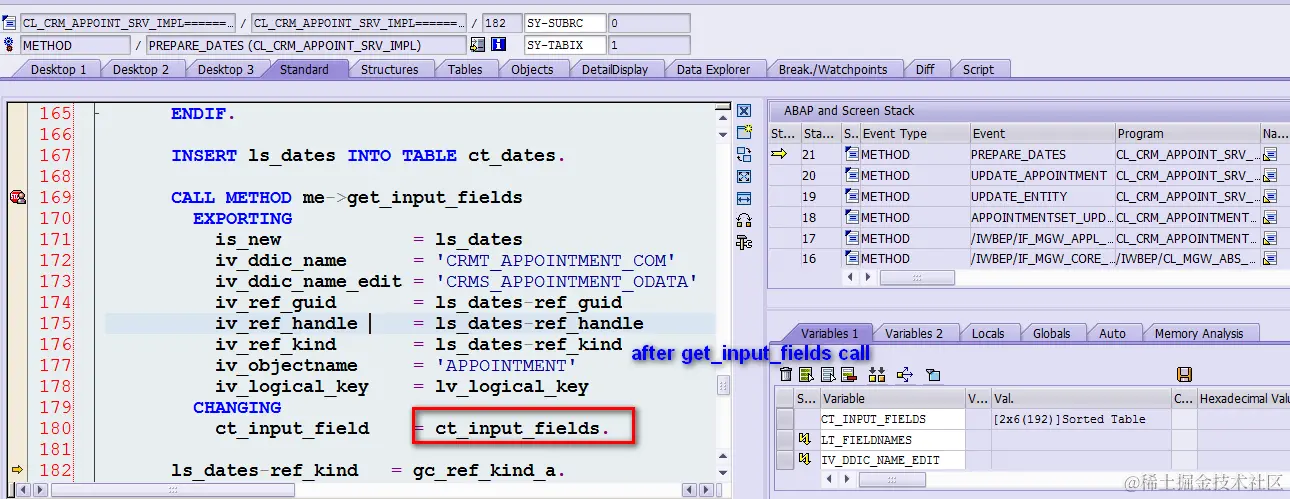This screenshot has width=1290, height=499.
Task: Switch to the Locals tab
Action: pyautogui.click(x=988, y=333)
